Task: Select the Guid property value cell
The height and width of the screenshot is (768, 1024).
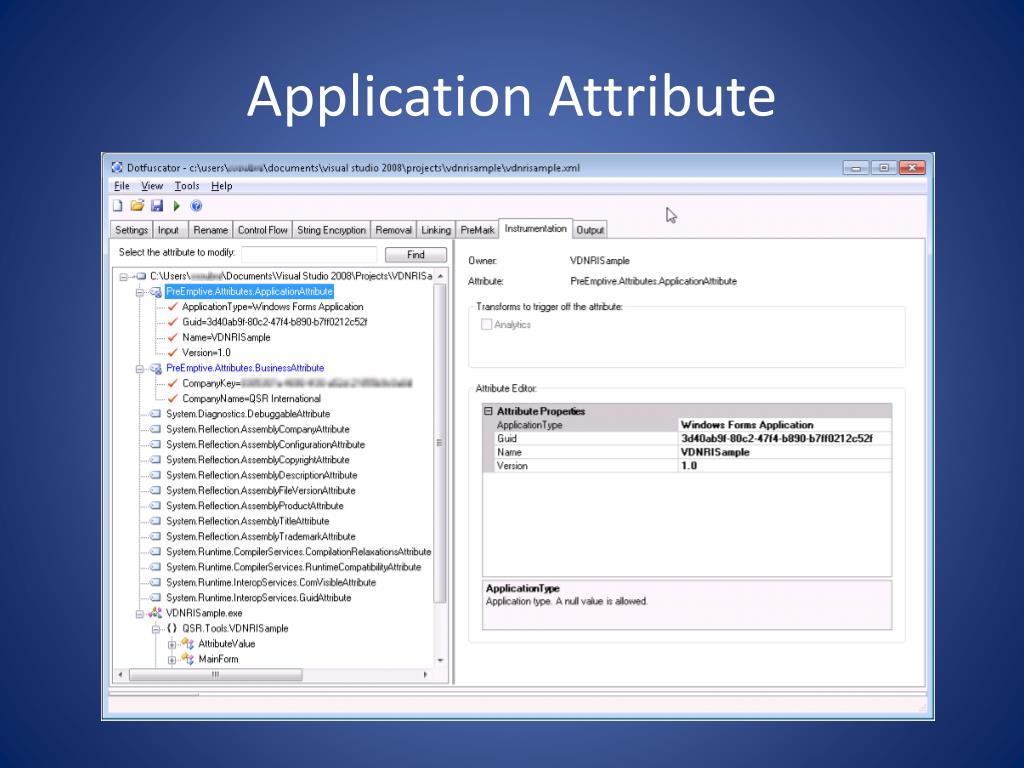Action: tap(785, 439)
